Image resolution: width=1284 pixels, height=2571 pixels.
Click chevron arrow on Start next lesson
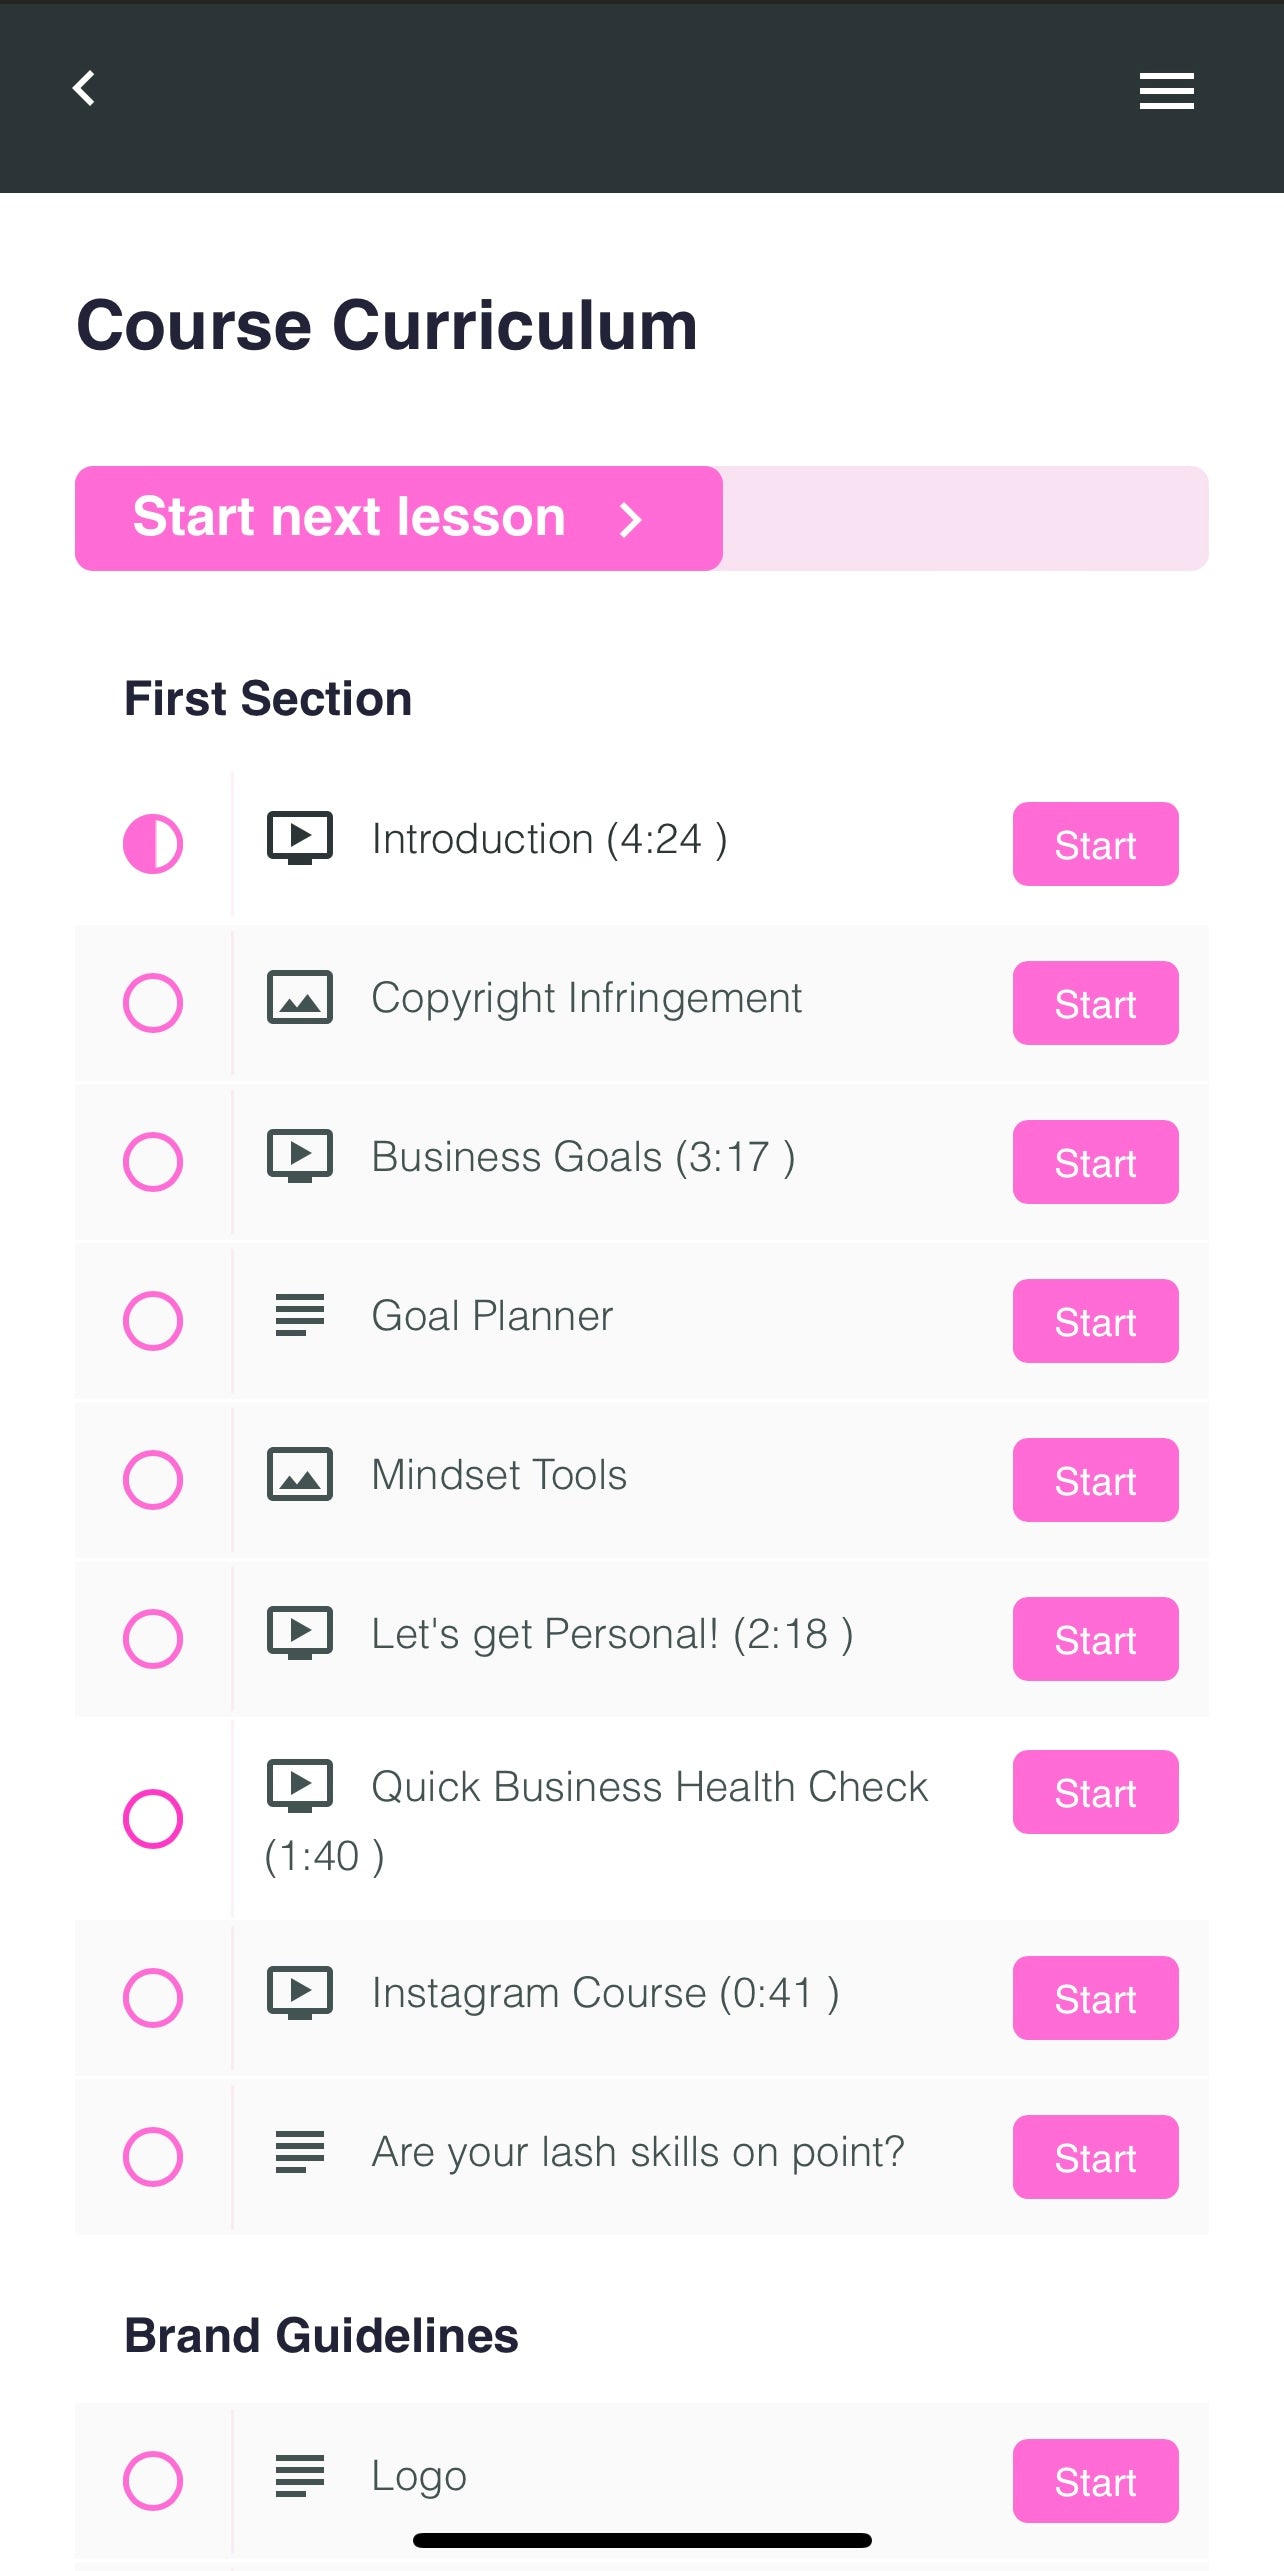[630, 519]
